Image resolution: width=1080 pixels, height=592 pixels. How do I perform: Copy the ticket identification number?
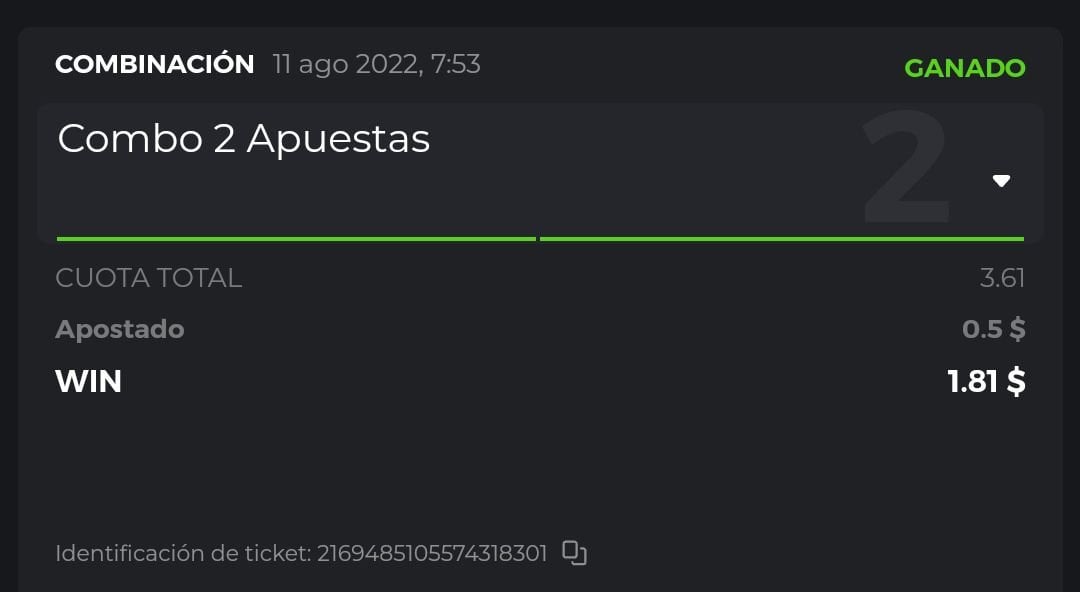pyautogui.click(x=574, y=553)
